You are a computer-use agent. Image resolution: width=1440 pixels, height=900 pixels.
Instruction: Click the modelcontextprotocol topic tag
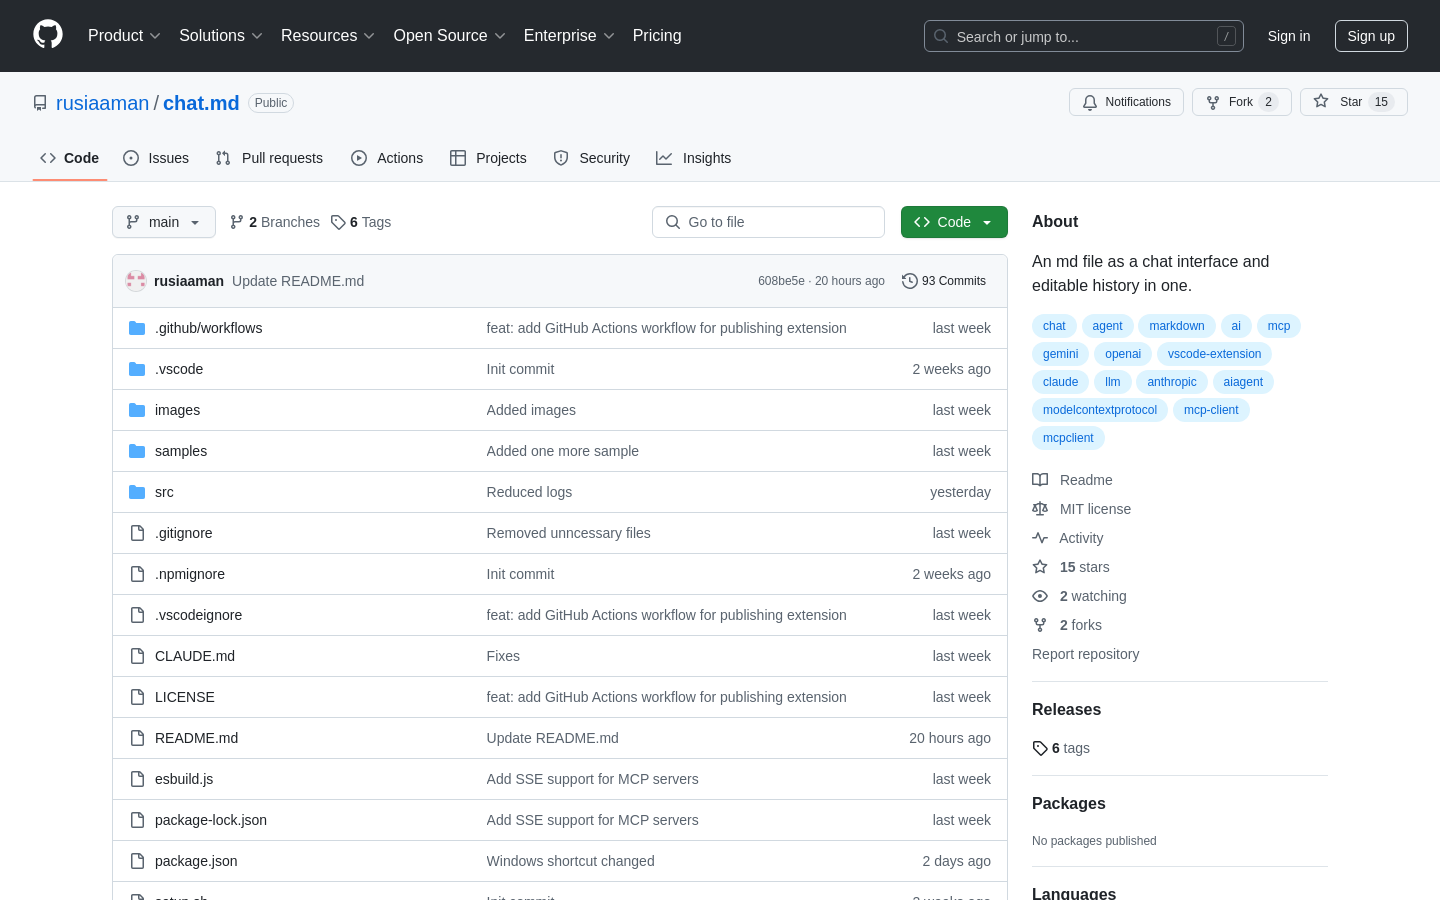(x=1100, y=410)
